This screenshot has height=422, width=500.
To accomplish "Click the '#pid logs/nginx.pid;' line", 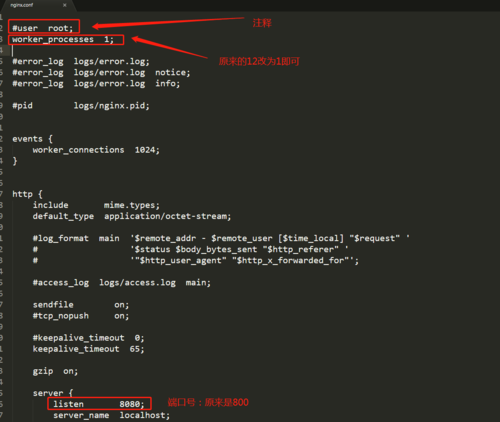I will click(x=81, y=106).
